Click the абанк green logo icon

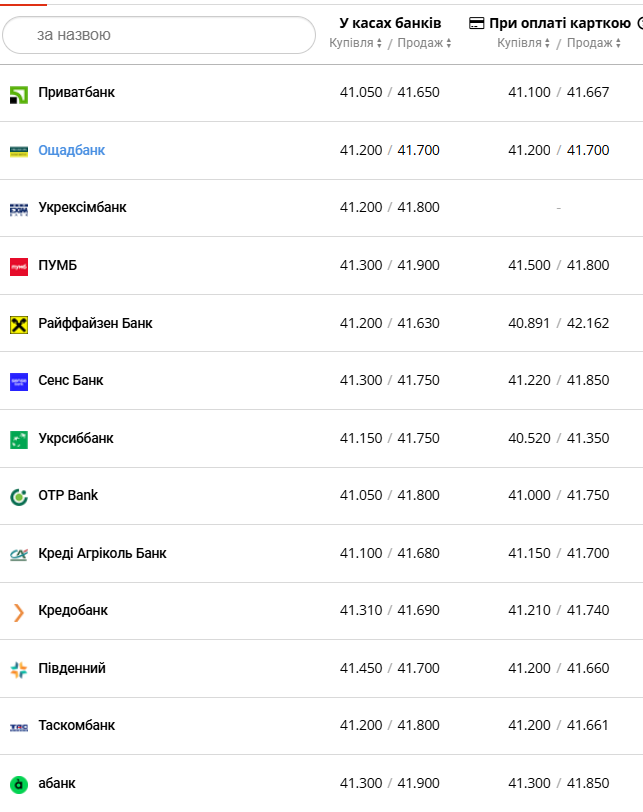[x=18, y=784]
